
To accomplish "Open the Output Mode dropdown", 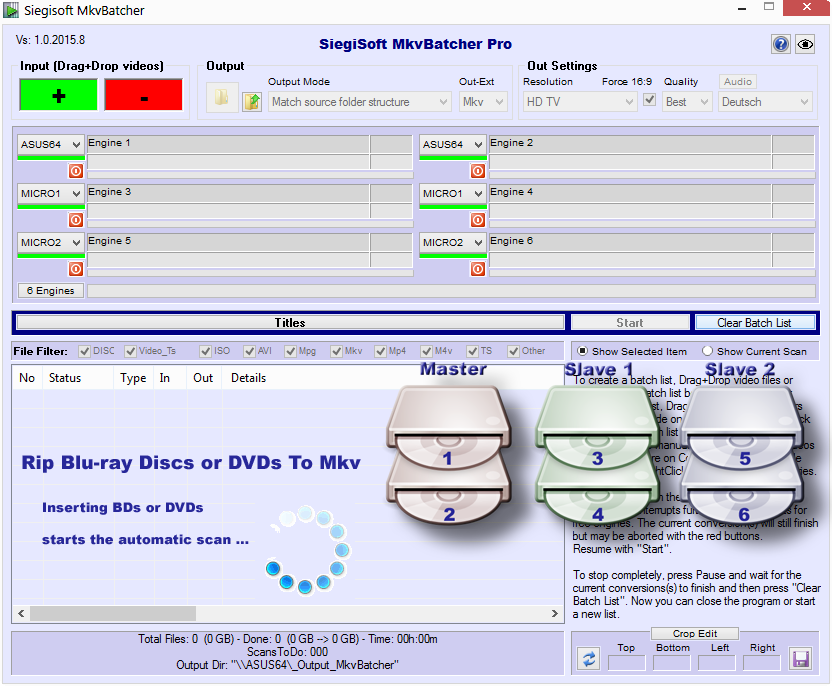I will [360, 102].
